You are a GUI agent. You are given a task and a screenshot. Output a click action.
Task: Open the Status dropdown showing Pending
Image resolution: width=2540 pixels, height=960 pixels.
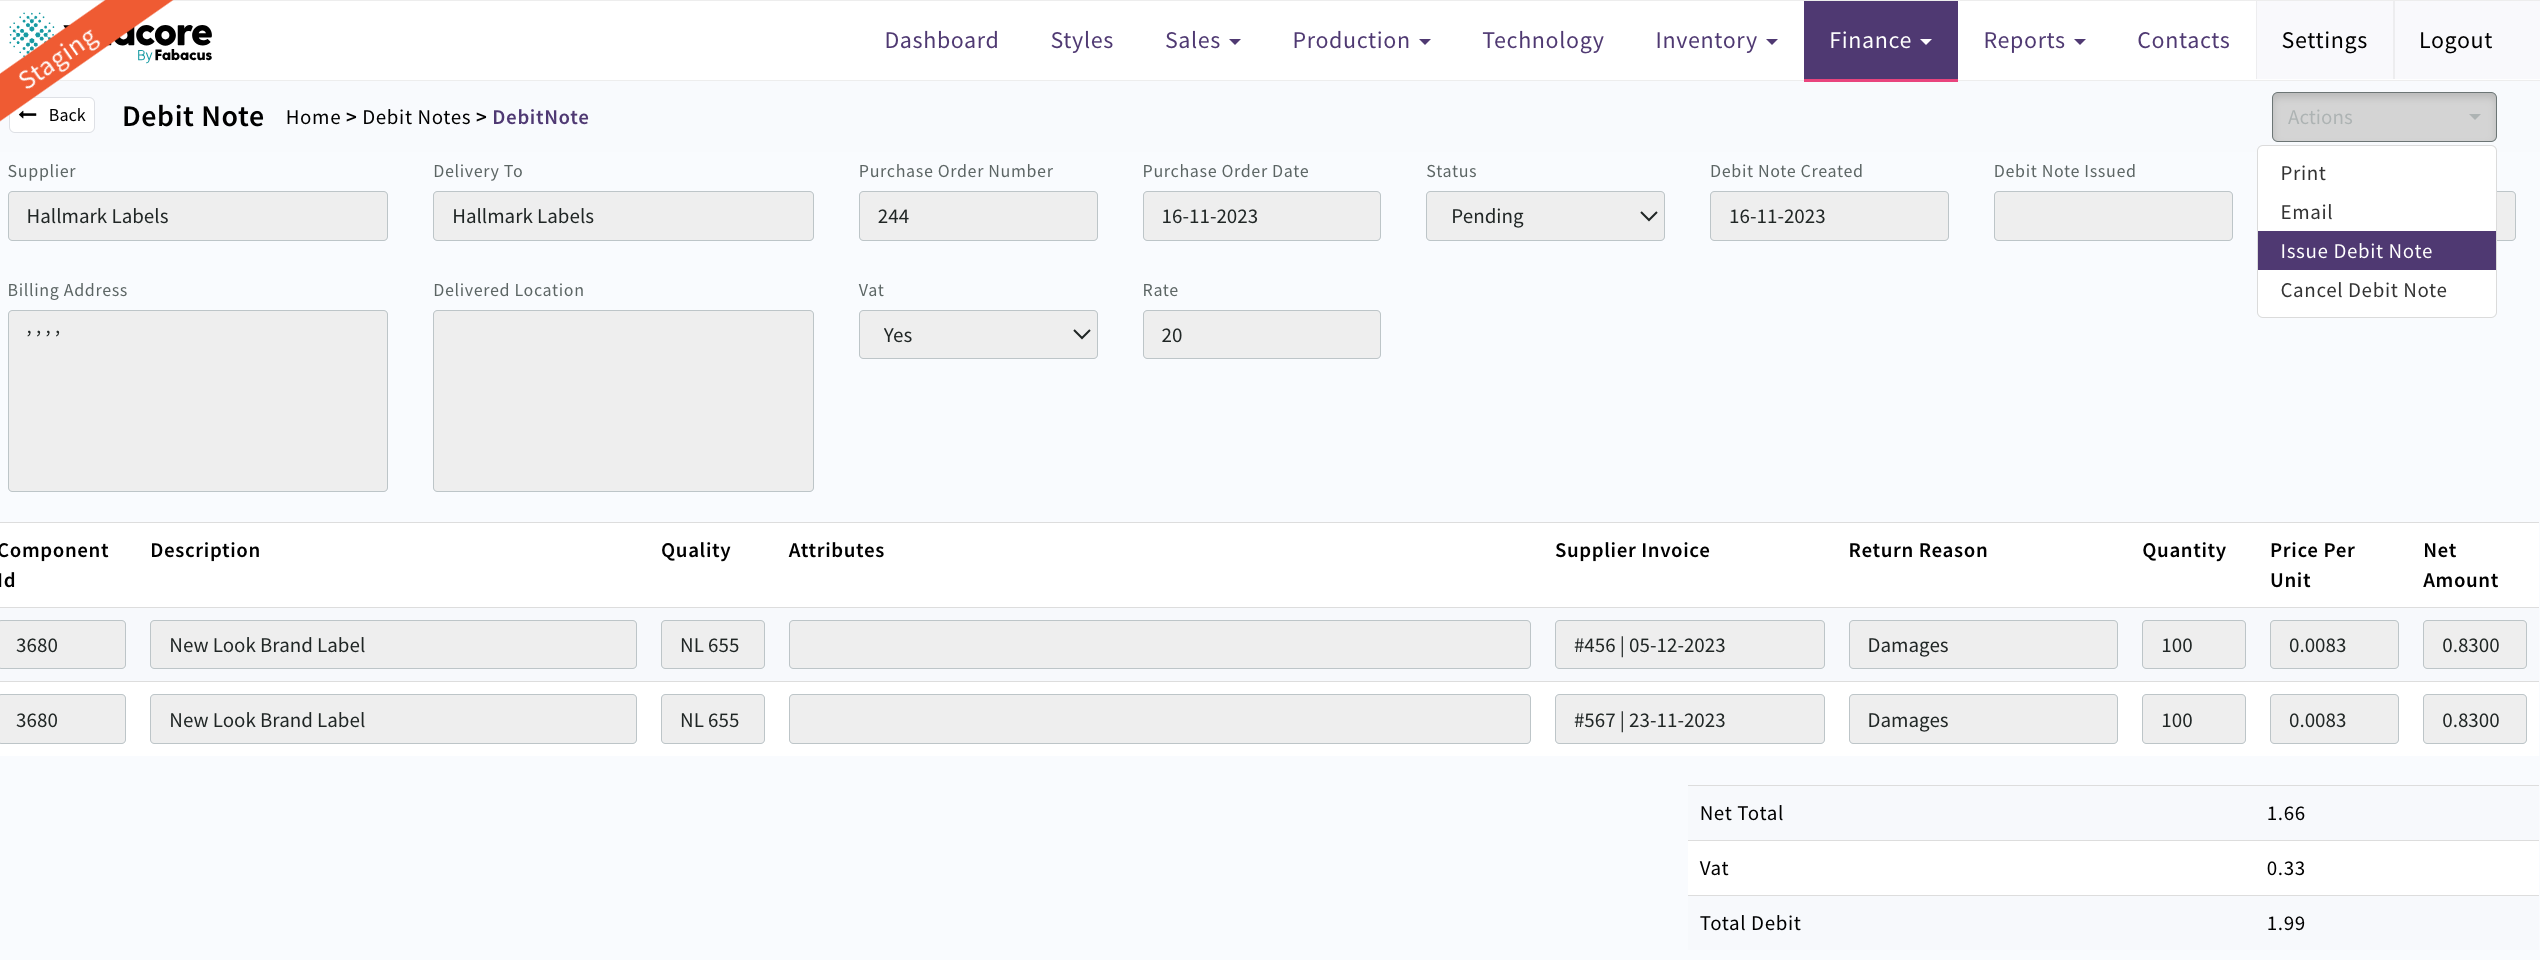tap(1544, 216)
